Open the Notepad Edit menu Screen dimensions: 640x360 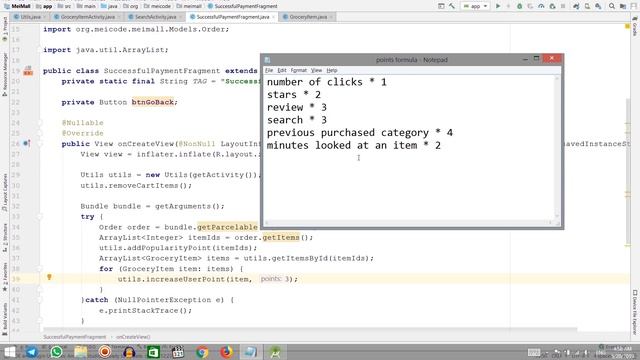[x=282, y=70]
